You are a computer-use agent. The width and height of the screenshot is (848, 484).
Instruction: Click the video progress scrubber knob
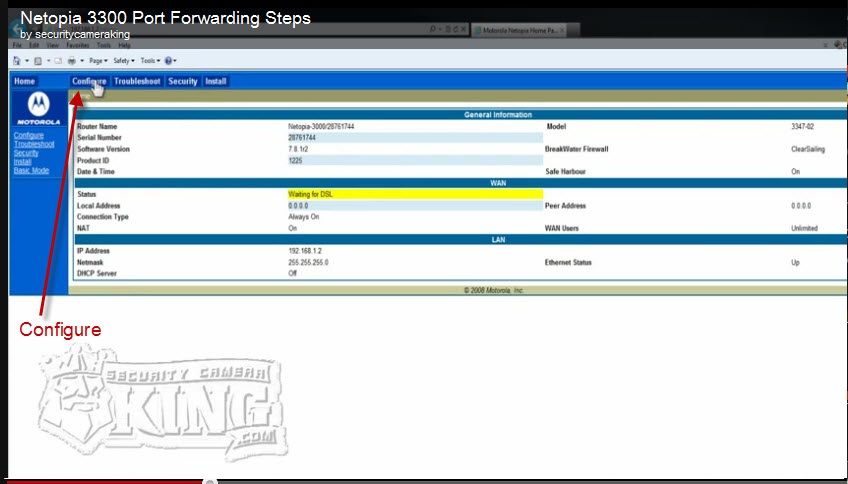click(209, 481)
